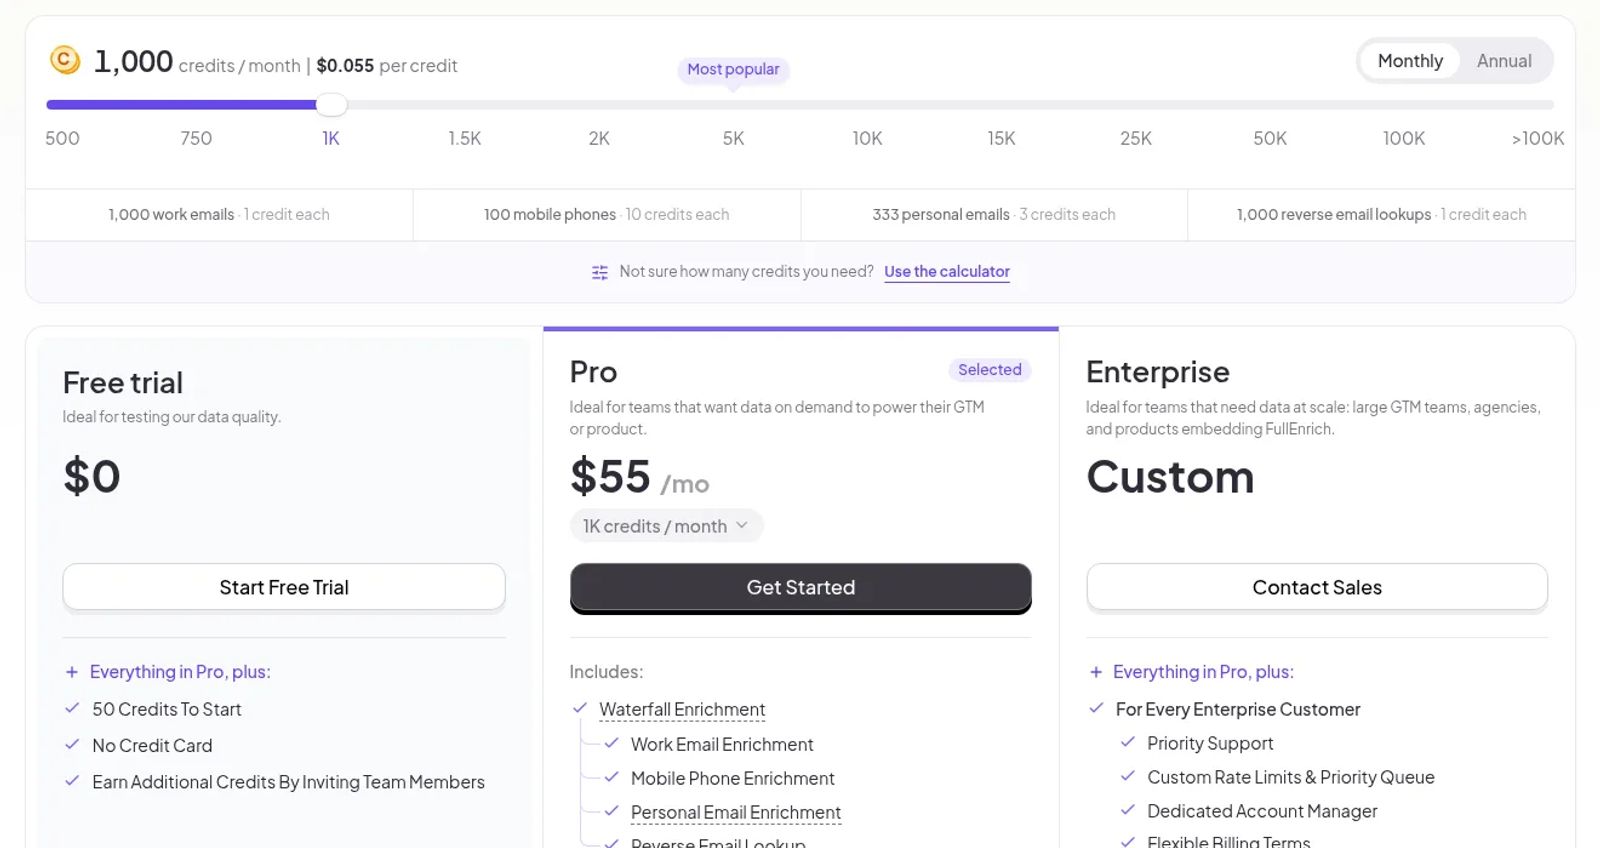Click checkmark beside 50 Credits To Start
1600x848 pixels.
coord(72,708)
